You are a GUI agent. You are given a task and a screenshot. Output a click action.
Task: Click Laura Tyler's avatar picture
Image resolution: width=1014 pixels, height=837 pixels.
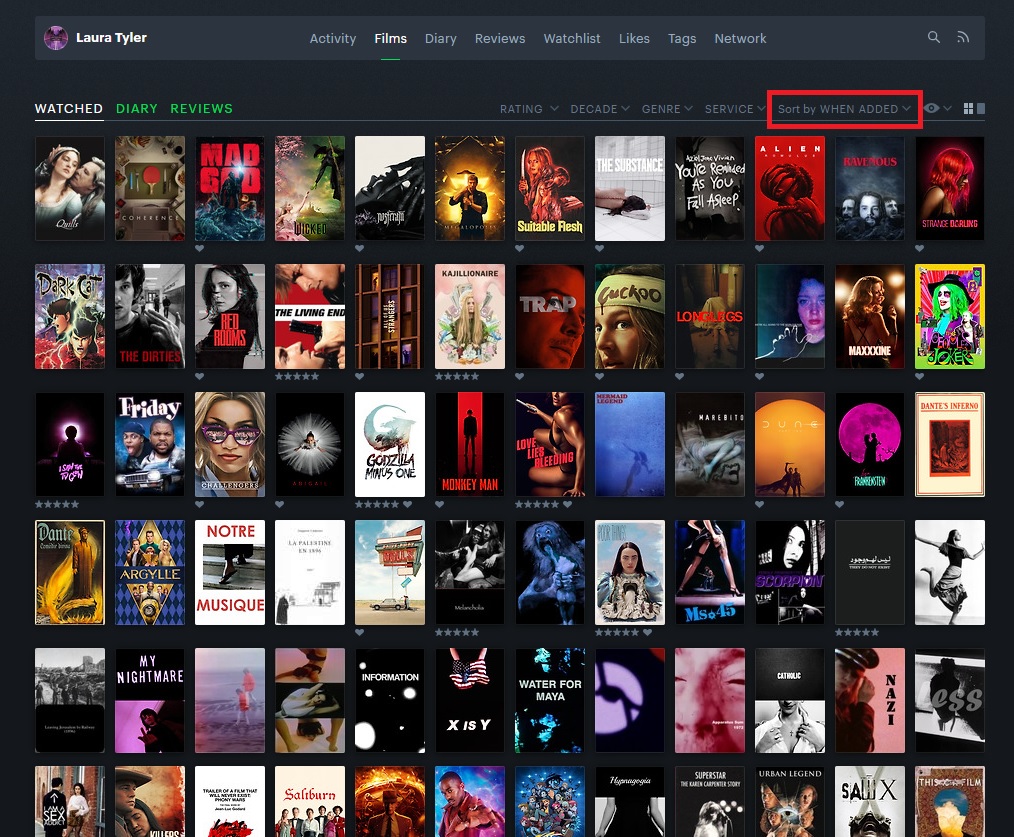coord(56,38)
